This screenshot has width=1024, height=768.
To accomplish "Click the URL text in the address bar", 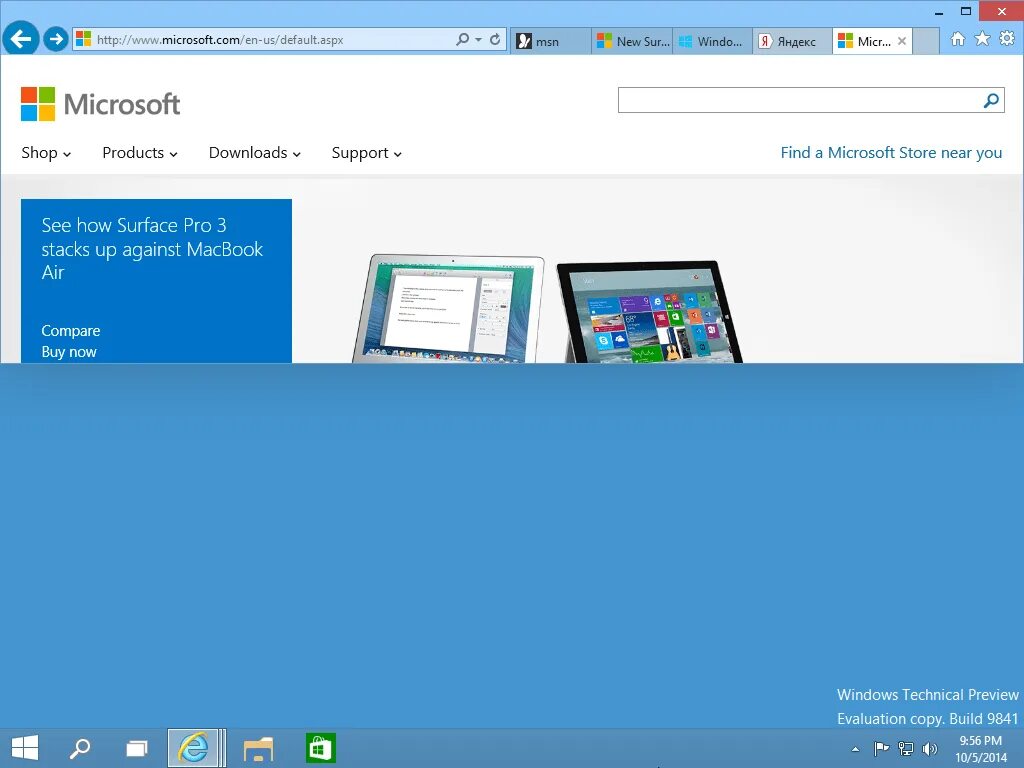I will pos(220,40).
